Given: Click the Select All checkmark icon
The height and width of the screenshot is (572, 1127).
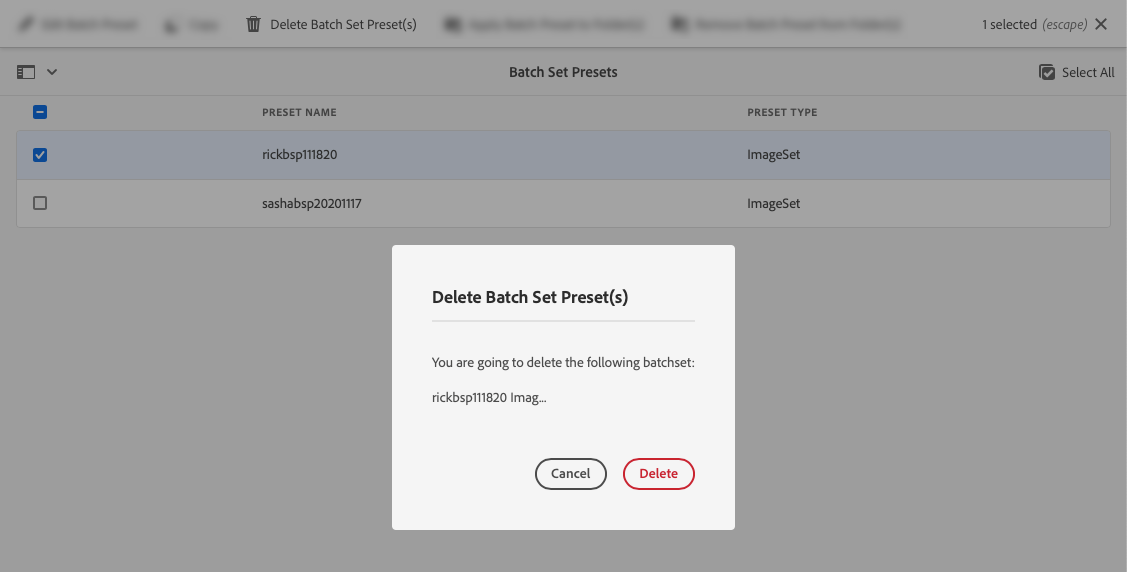Looking at the screenshot, I should point(1046,72).
